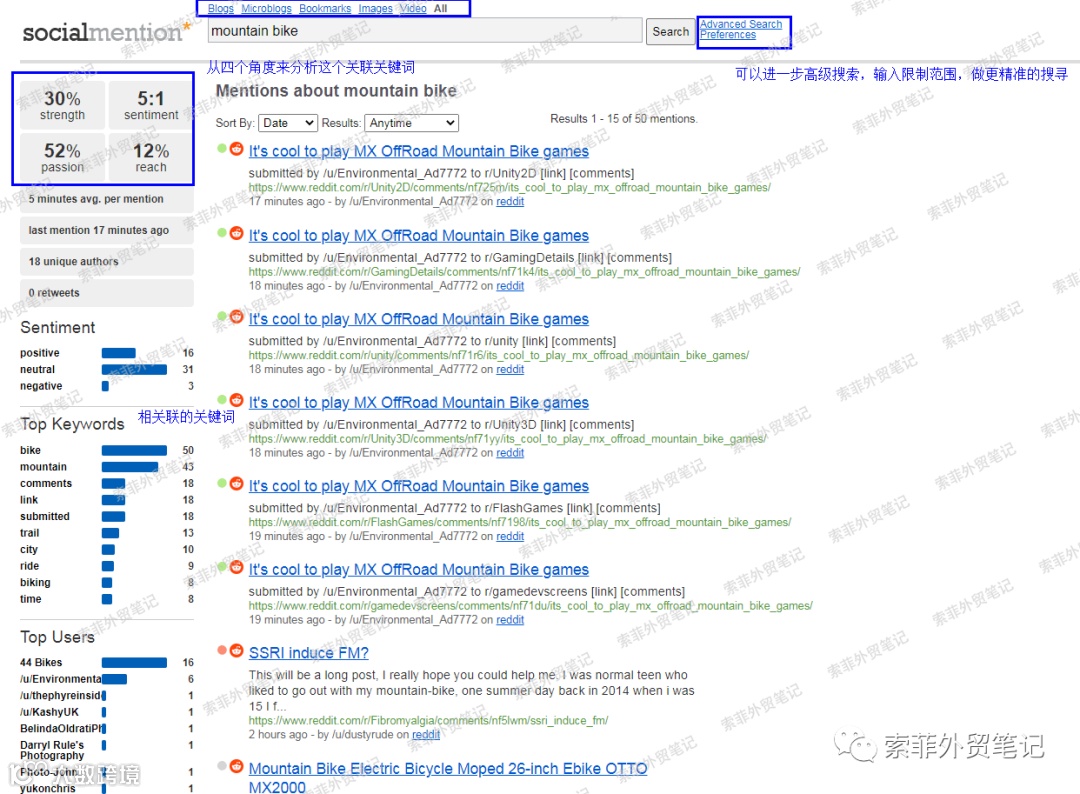The height and width of the screenshot is (794, 1080).
Task: Click reddit icon beside r/Unity2D post
Action: (236, 149)
